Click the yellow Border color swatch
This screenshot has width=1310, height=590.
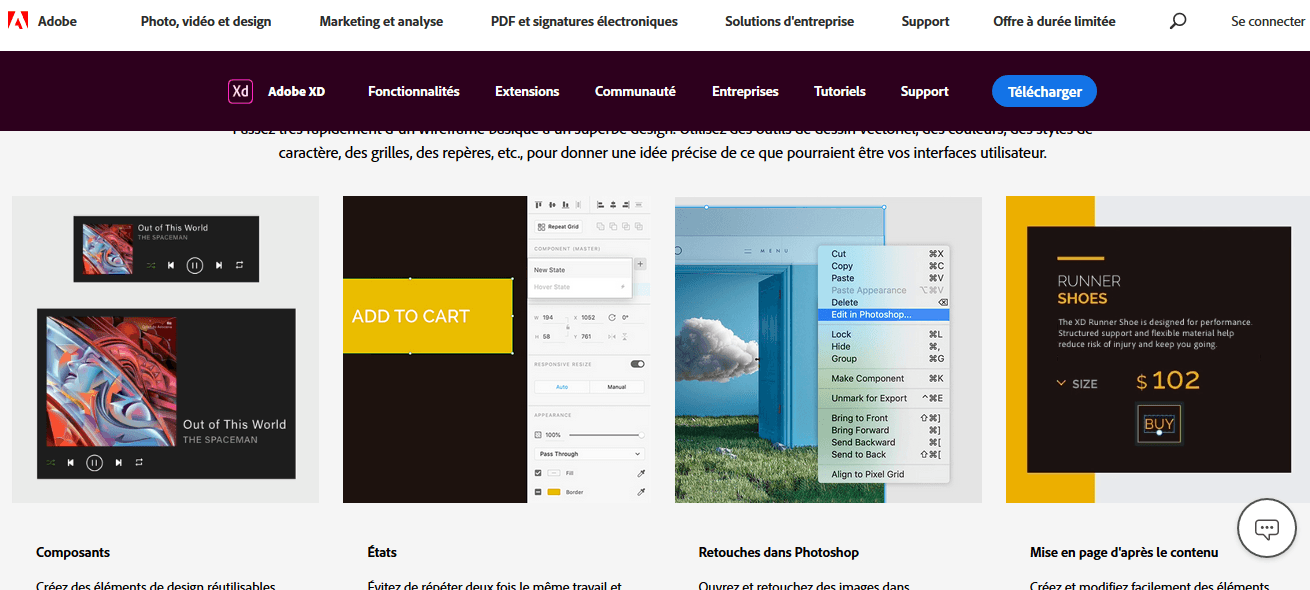coord(553,492)
